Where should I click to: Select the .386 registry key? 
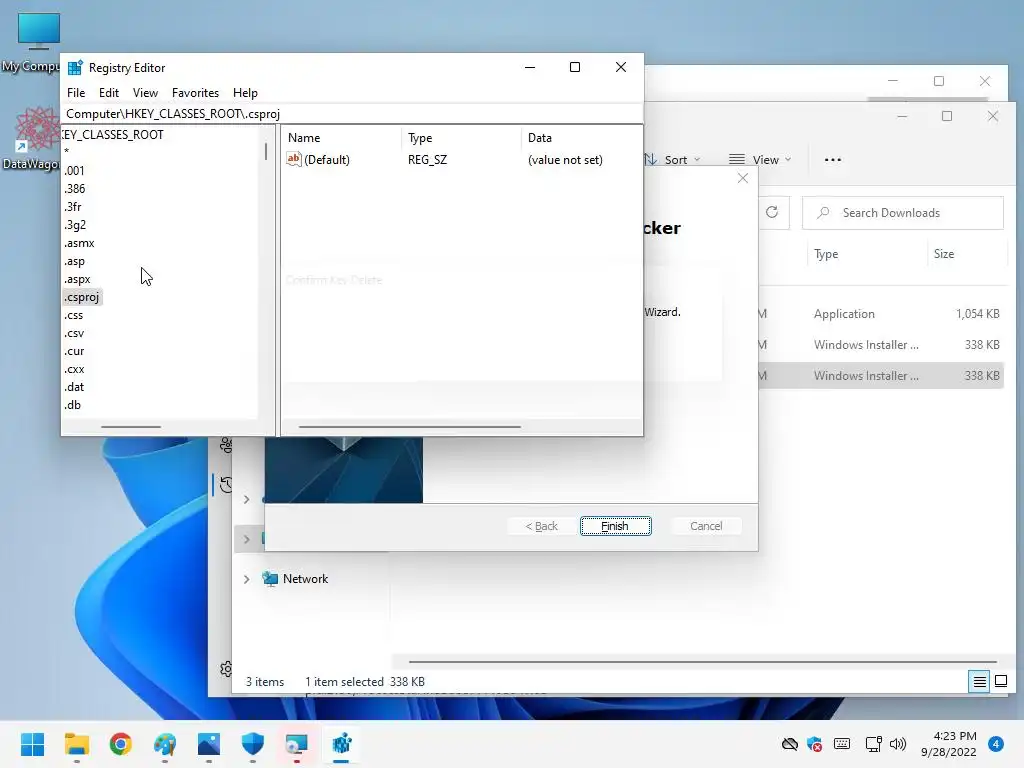(x=74, y=189)
